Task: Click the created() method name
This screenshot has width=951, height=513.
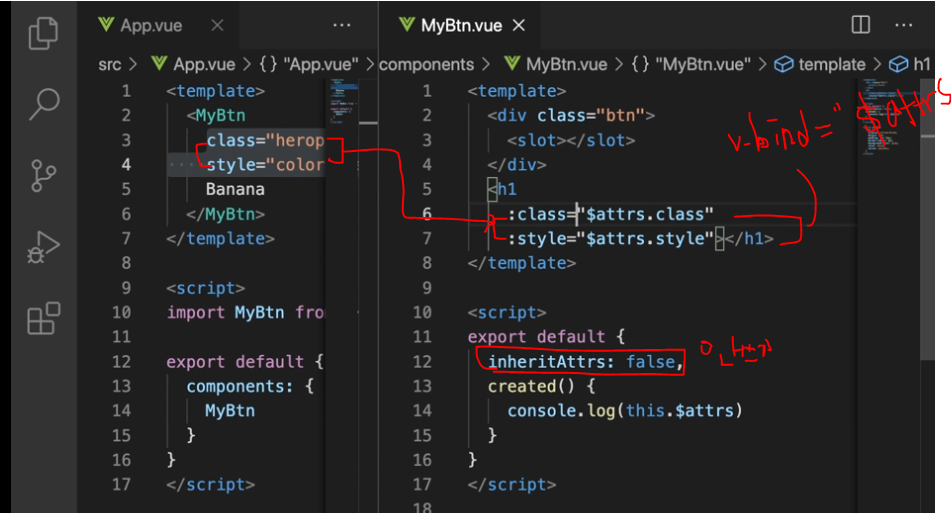Action: click(531, 386)
